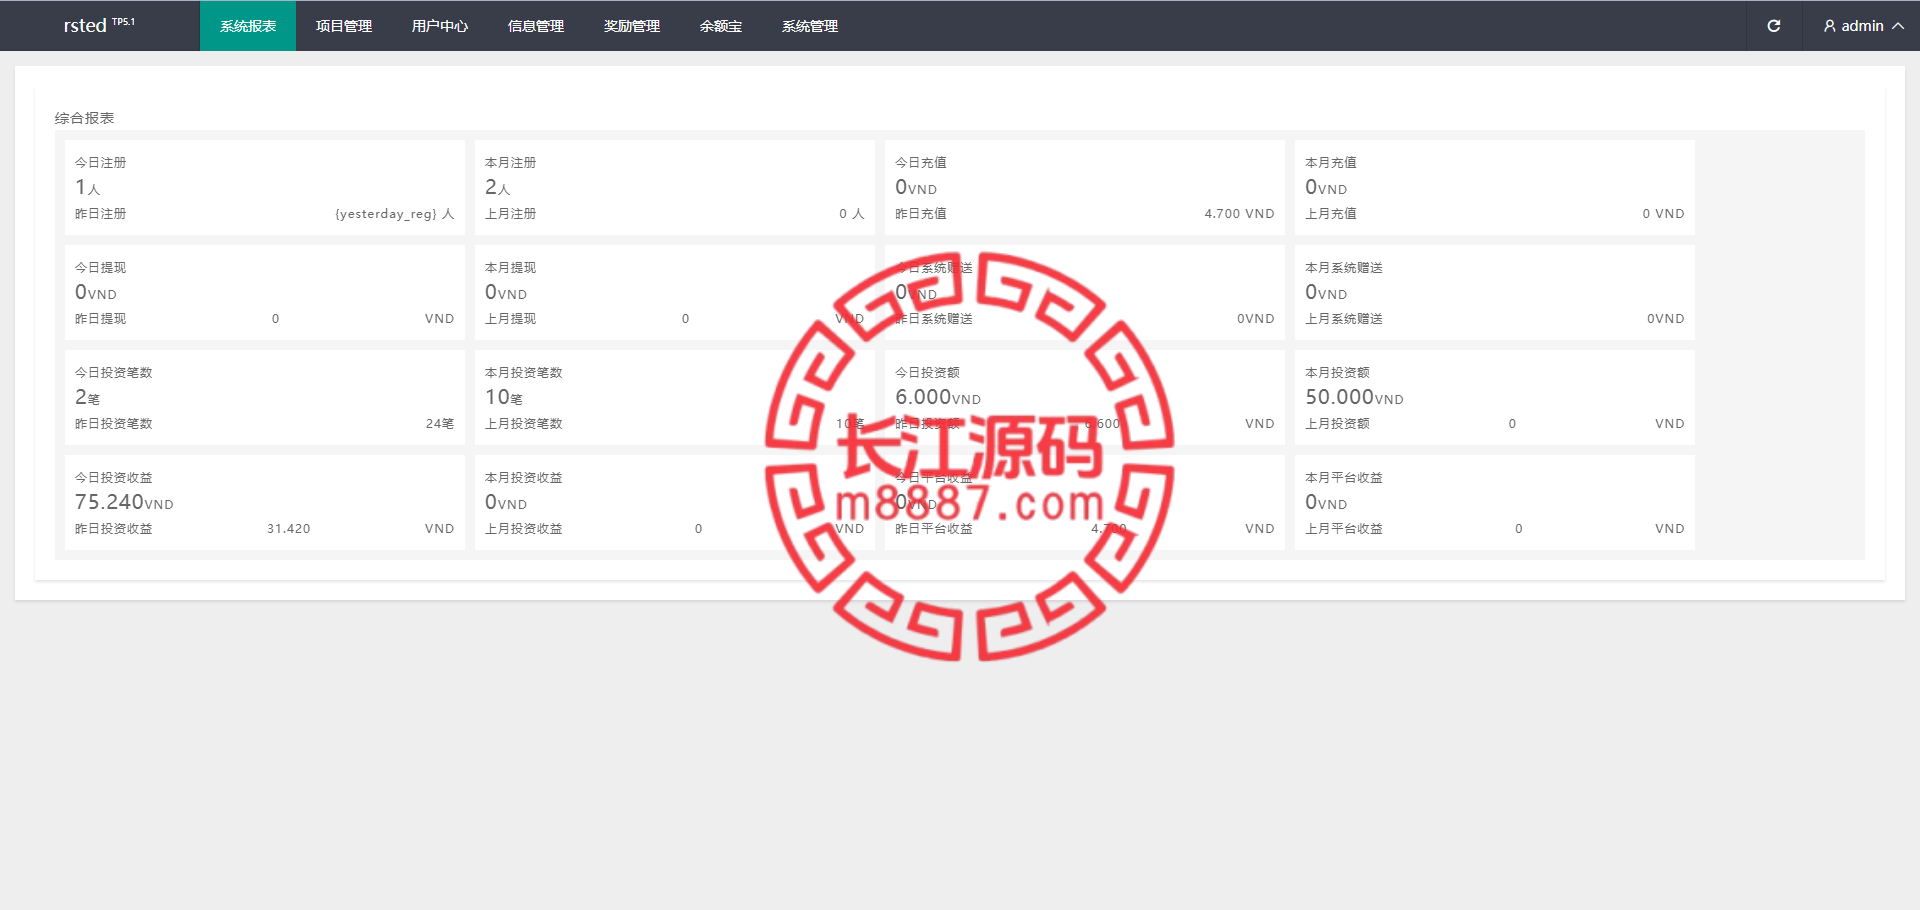Click the admin user icon

point(1830,26)
